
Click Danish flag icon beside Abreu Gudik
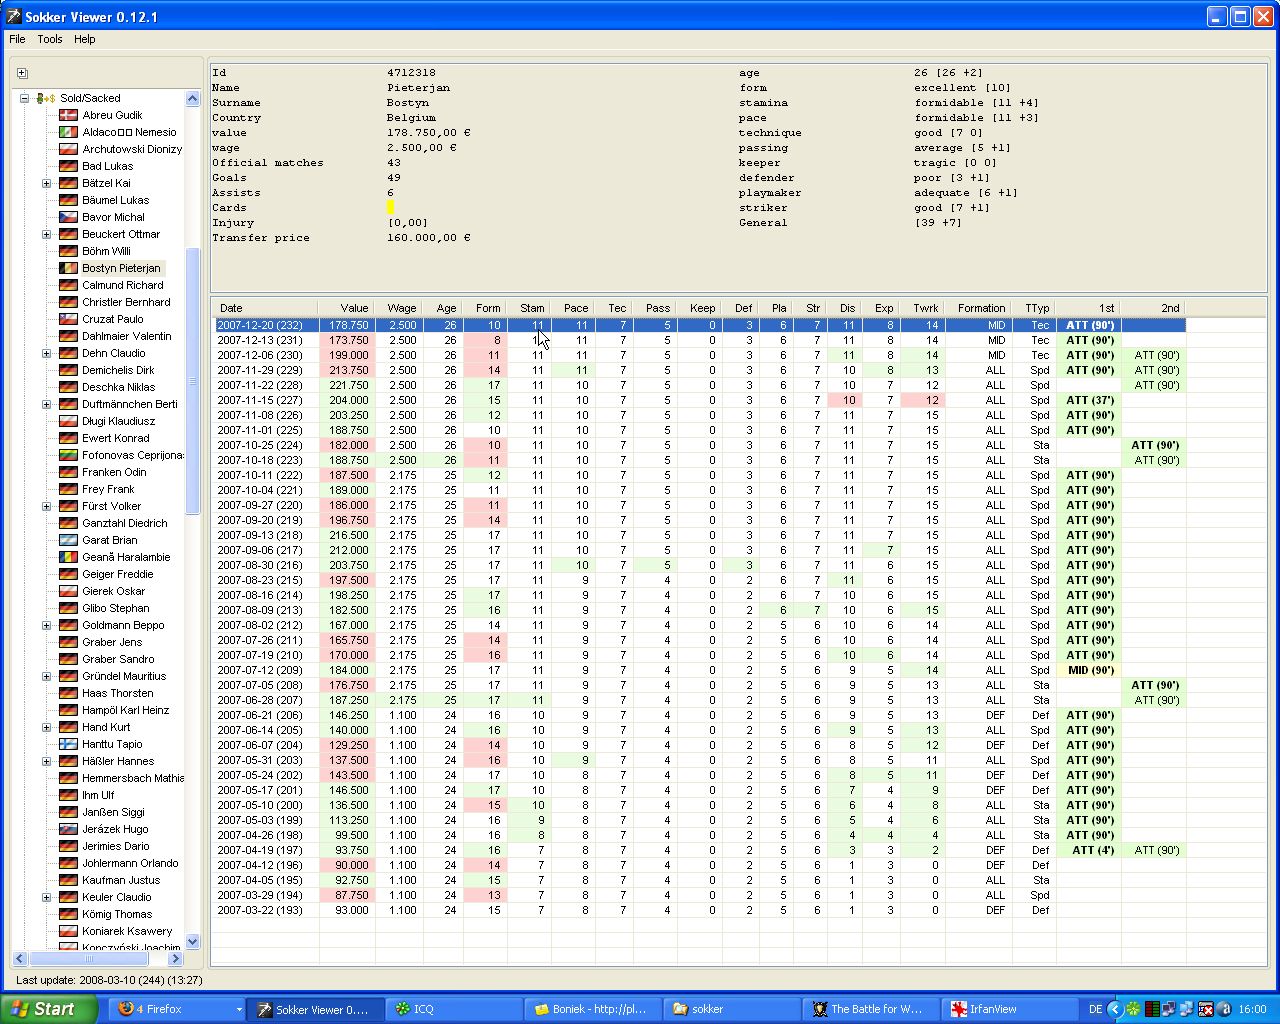coord(68,115)
